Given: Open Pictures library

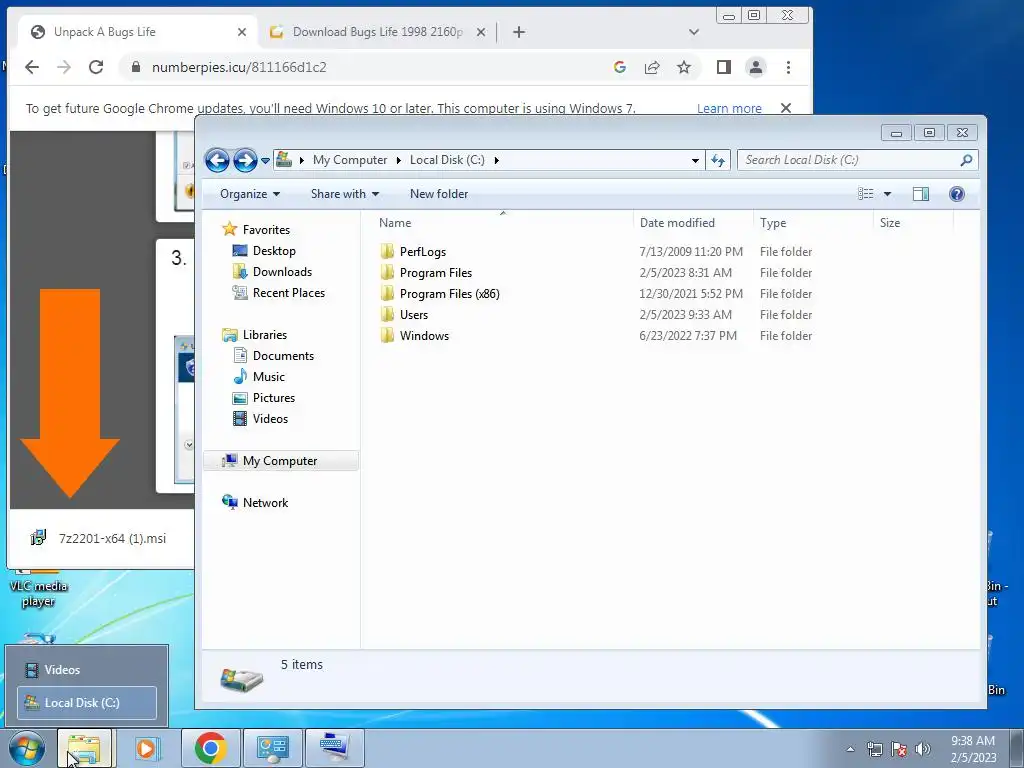Looking at the screenshot, I should click(274, 398).
